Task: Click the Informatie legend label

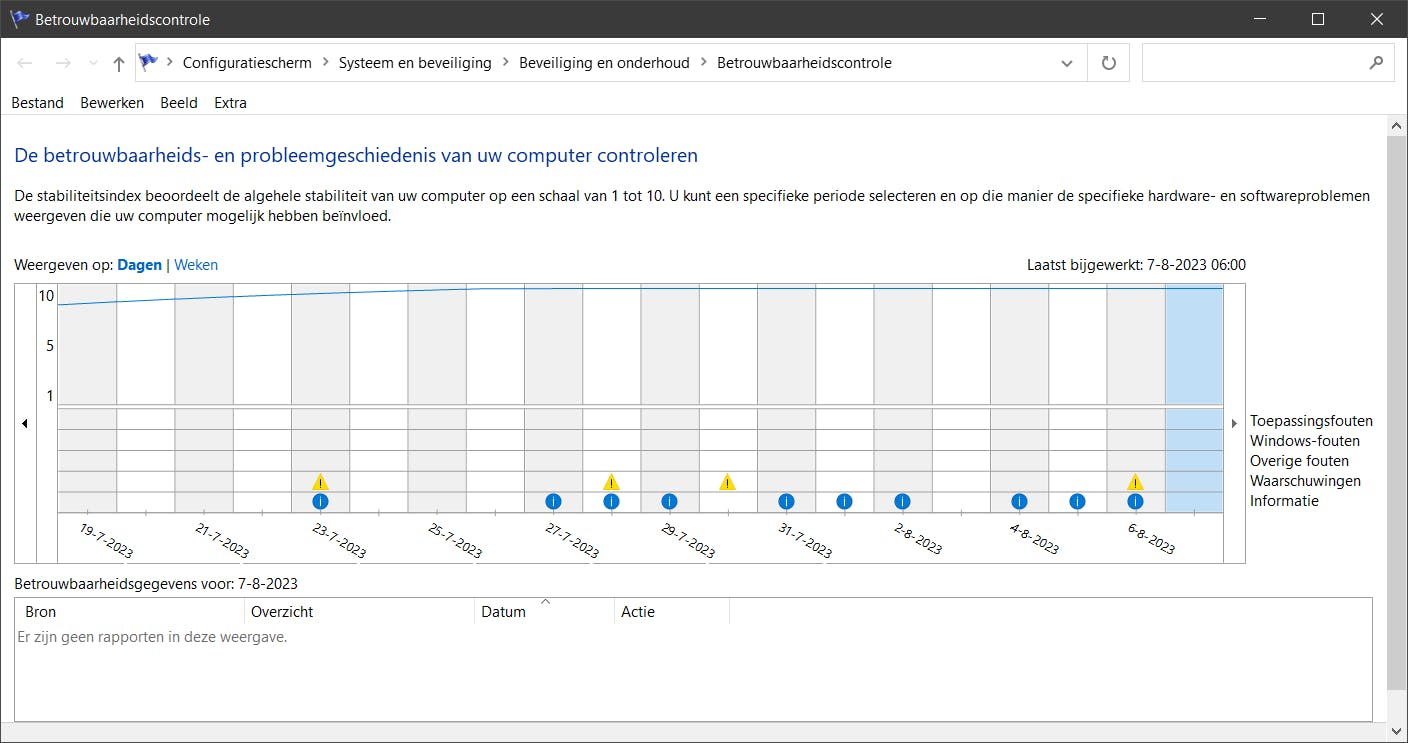Action: pos(1284,501)
